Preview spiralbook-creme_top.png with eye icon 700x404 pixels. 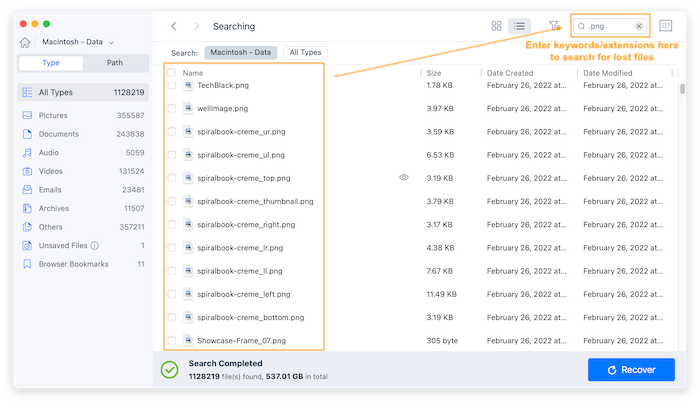point(404,177)
